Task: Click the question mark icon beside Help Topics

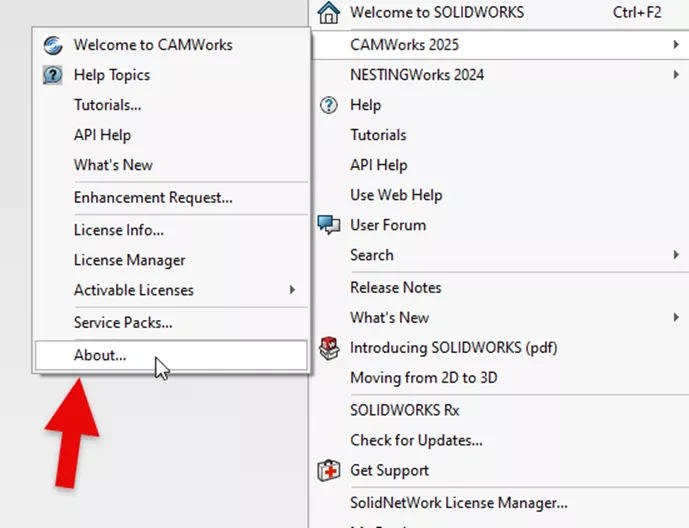Action: click(53, 75)
